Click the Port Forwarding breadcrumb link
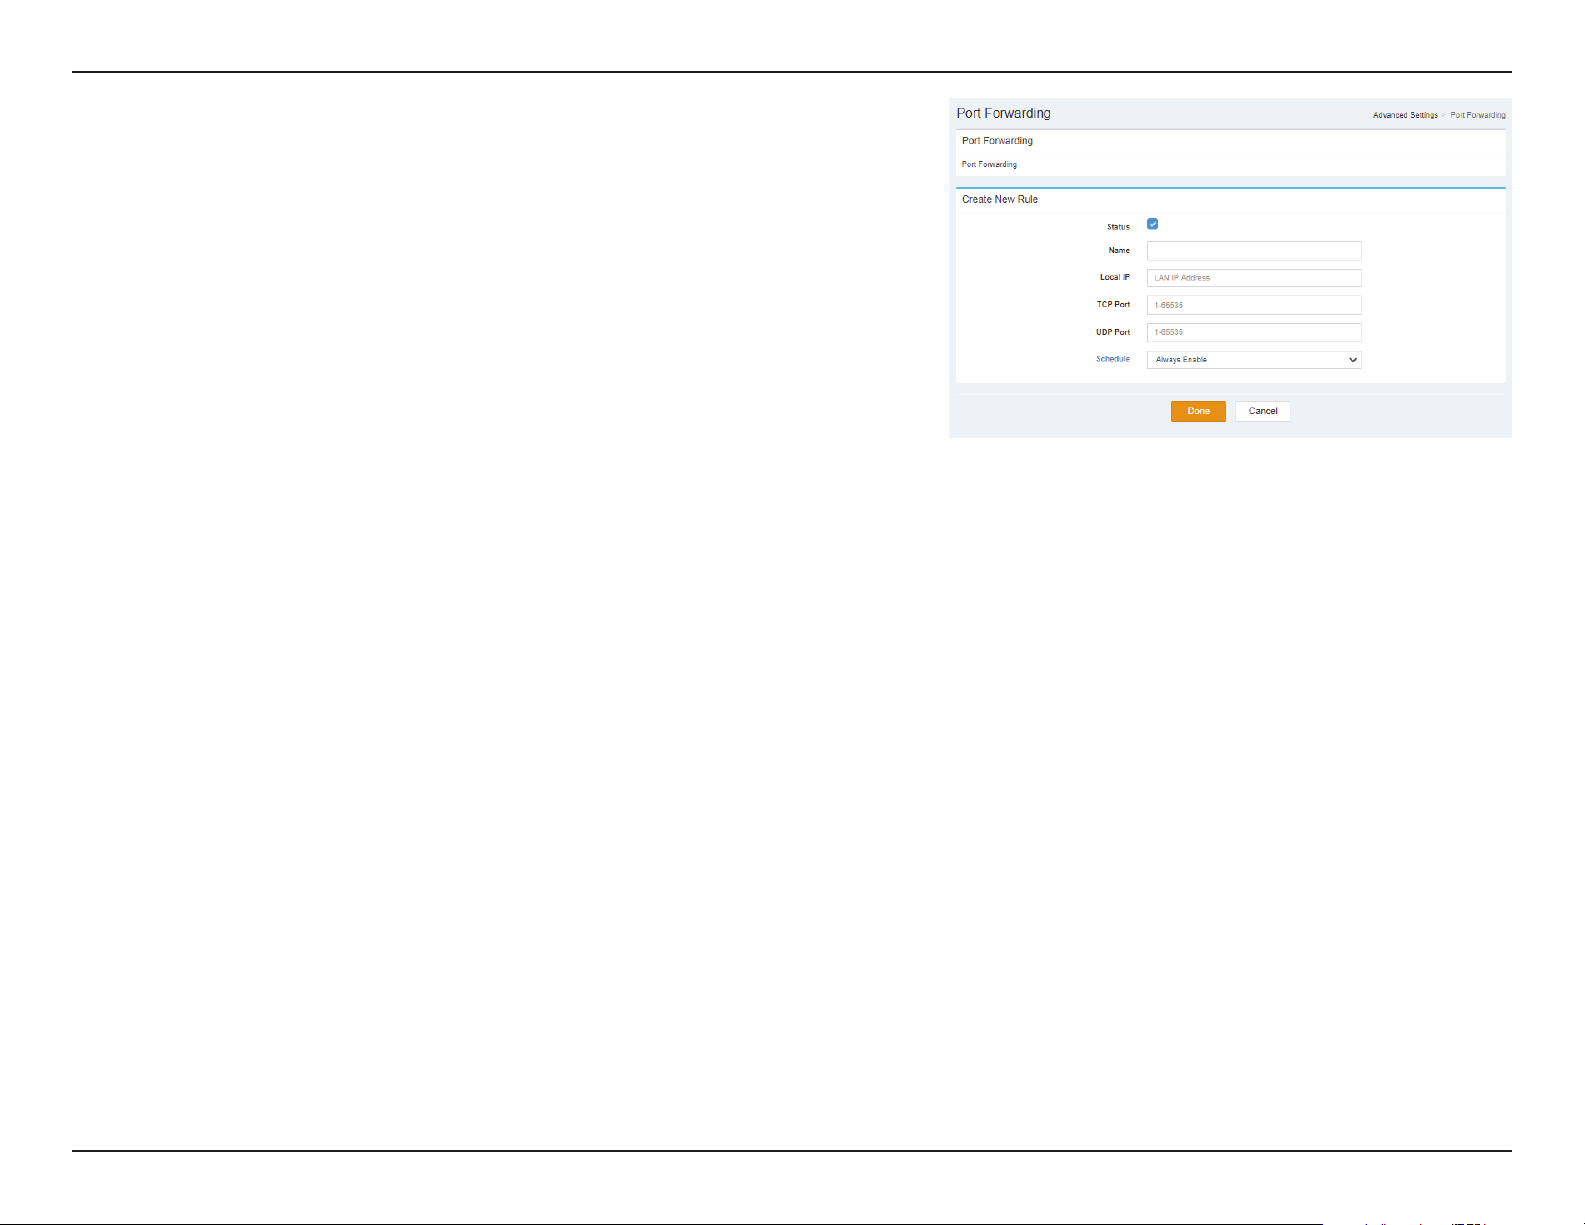This screenshot has height=1225, width=1585. [x=1478, y=115]
